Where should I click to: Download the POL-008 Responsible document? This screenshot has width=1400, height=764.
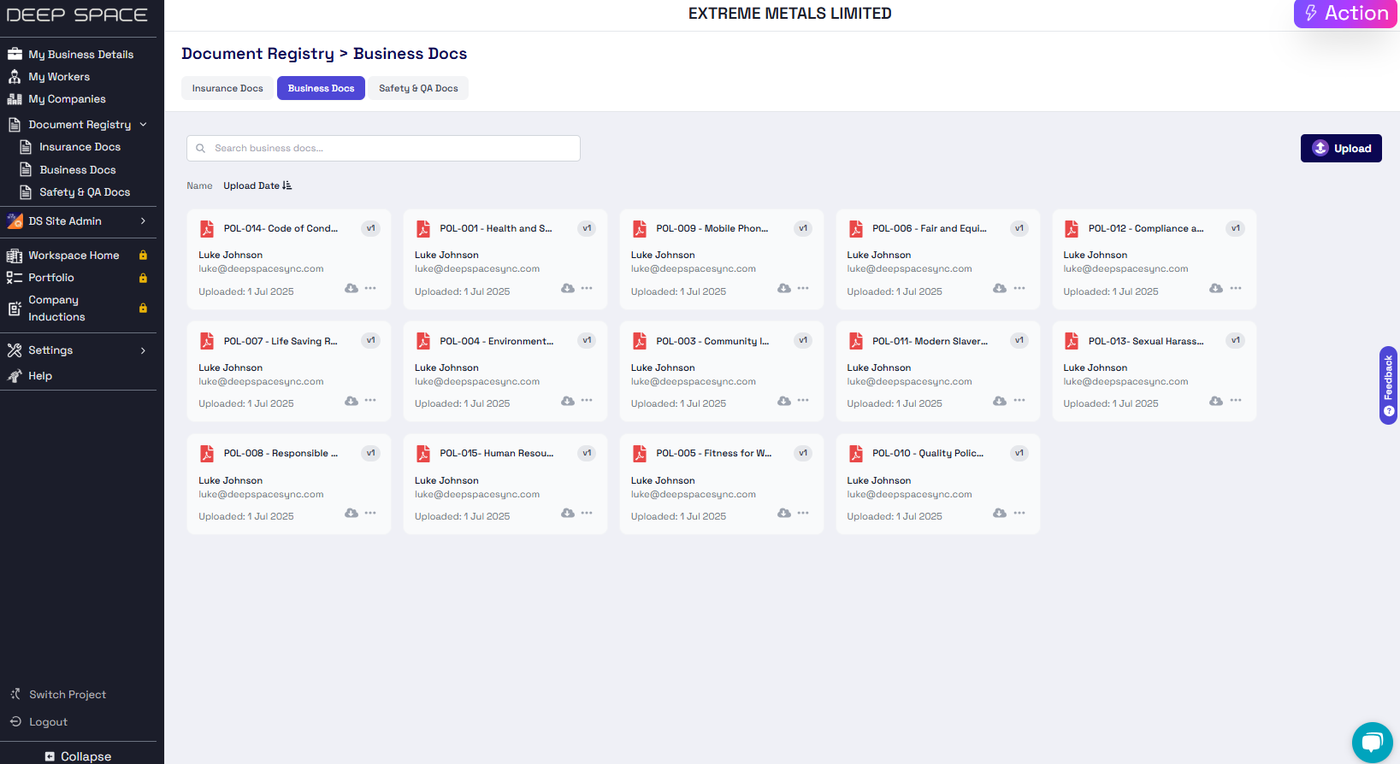351,513
